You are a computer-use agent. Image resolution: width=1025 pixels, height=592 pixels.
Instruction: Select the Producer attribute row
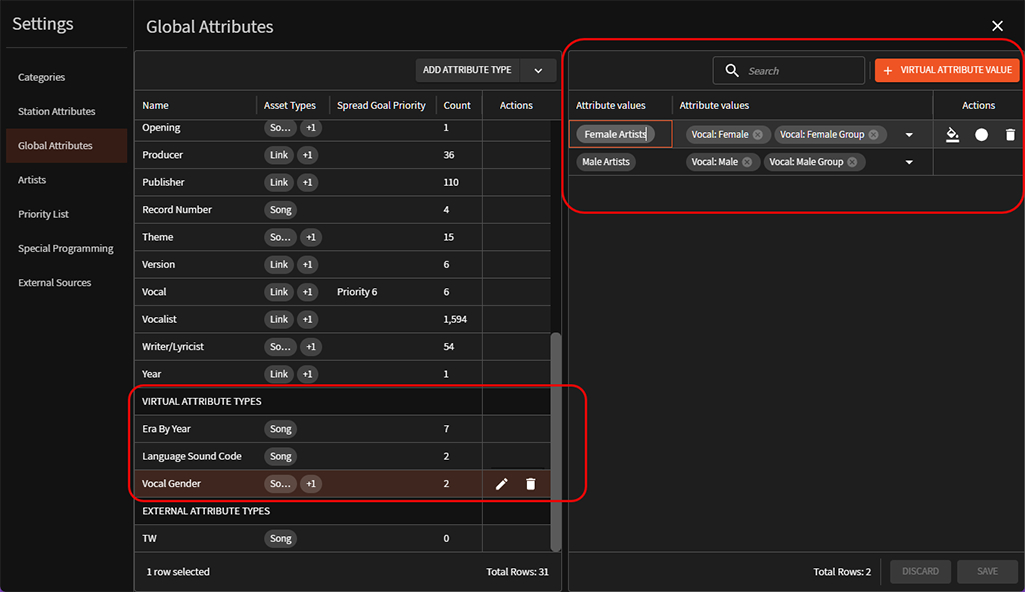point(343,155)
